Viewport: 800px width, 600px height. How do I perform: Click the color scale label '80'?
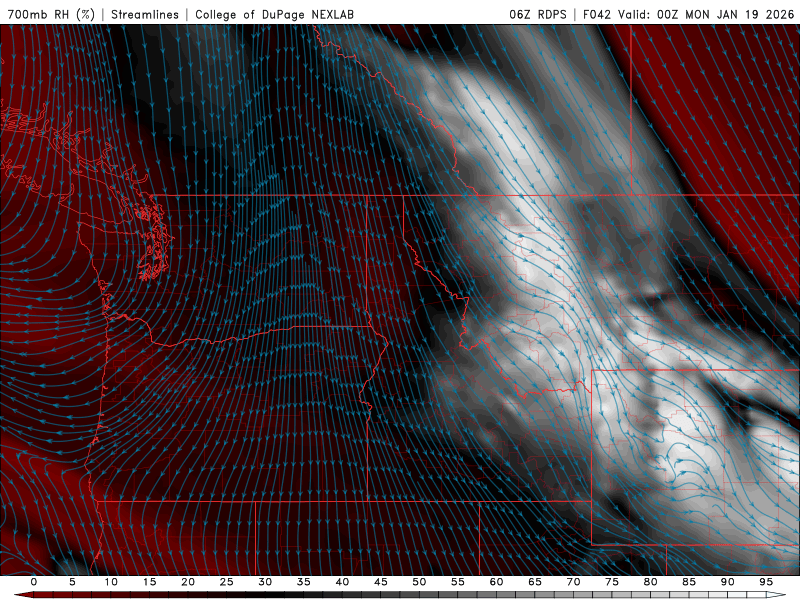tap(651, 582)
